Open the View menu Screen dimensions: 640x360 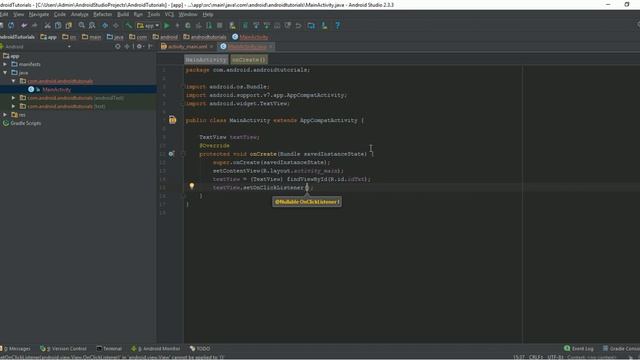18,14
